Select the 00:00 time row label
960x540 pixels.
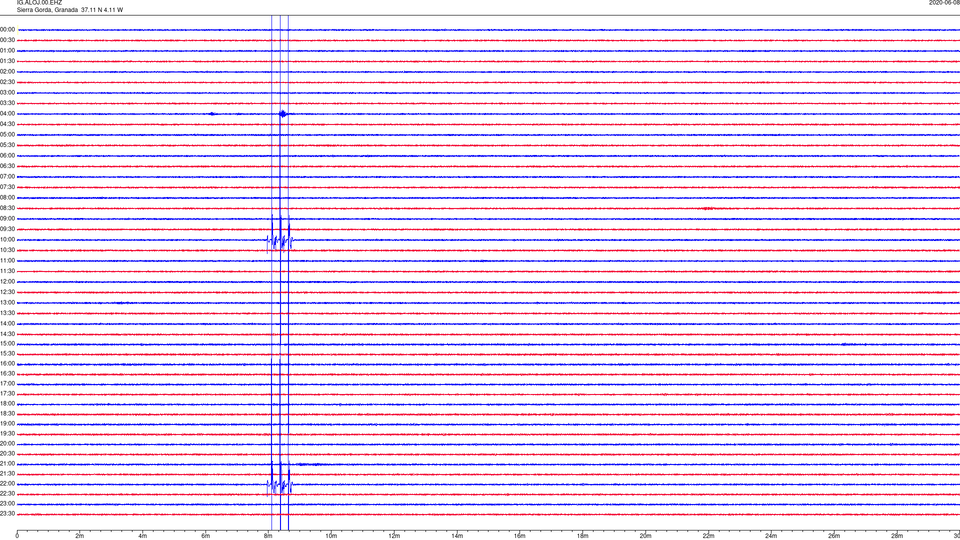pos(7,29)
